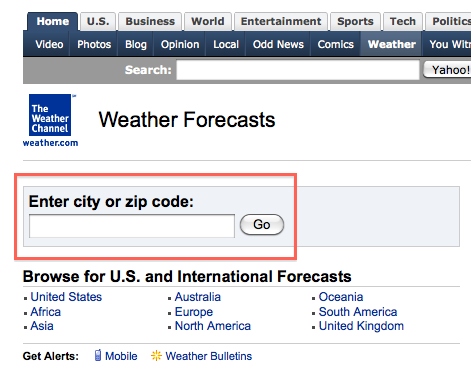Open the Odd News section
The width and height of the screenshot is (471, 374).
tap(278, 44)
